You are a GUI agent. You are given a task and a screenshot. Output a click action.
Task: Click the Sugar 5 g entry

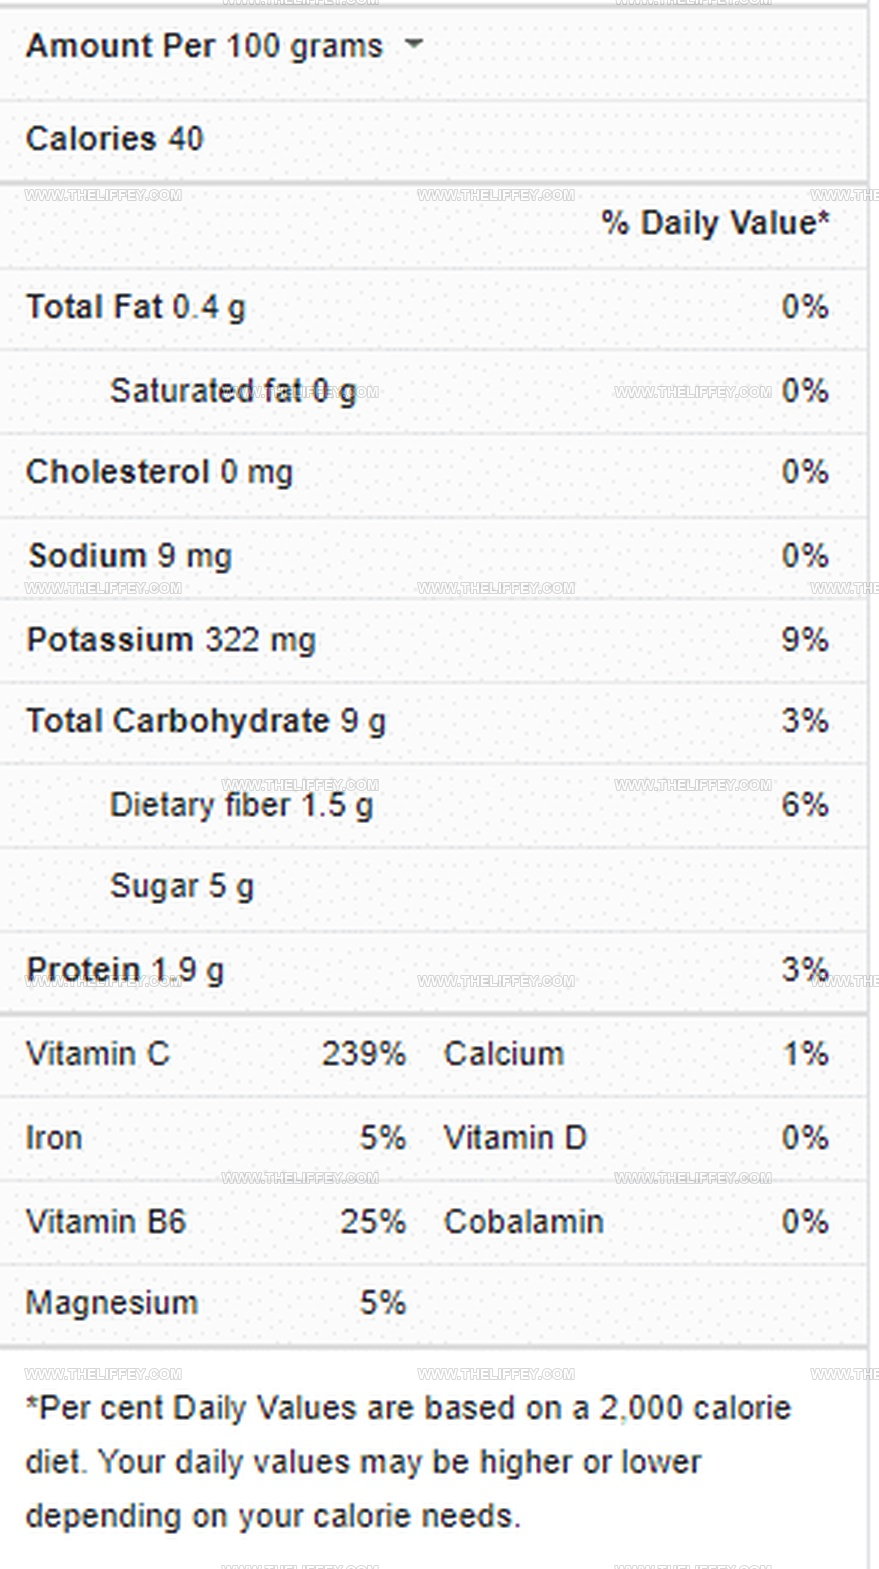(x=182, y=886)
